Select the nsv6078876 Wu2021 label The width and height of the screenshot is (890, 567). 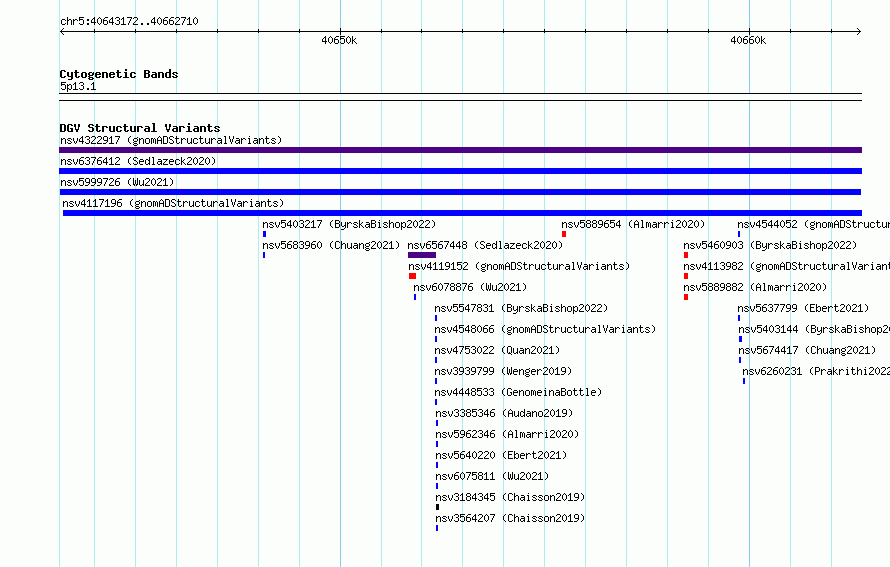point(470,287)
